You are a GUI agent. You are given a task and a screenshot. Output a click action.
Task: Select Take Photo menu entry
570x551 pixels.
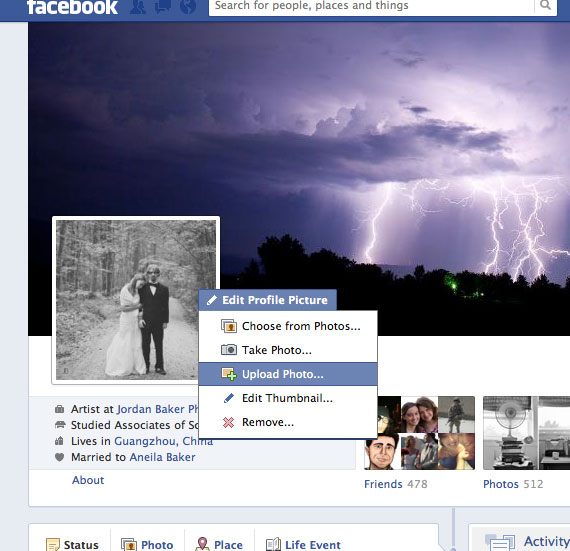(288, 350)
